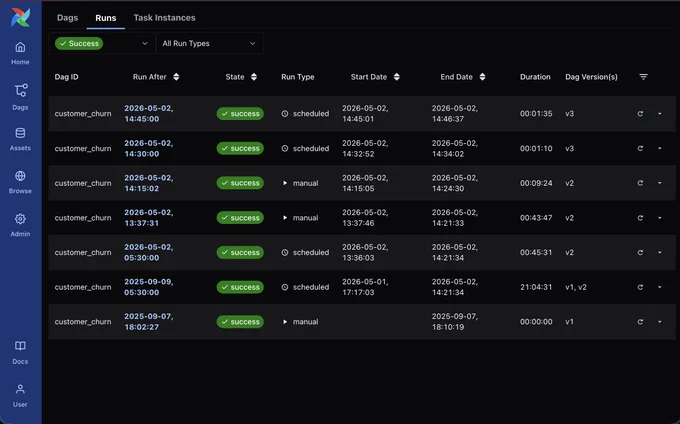Image resolution: width=680 pixels, height=424 pixels.
Task: Expand options arrow for 13:37:31 run
Action: 660,218
